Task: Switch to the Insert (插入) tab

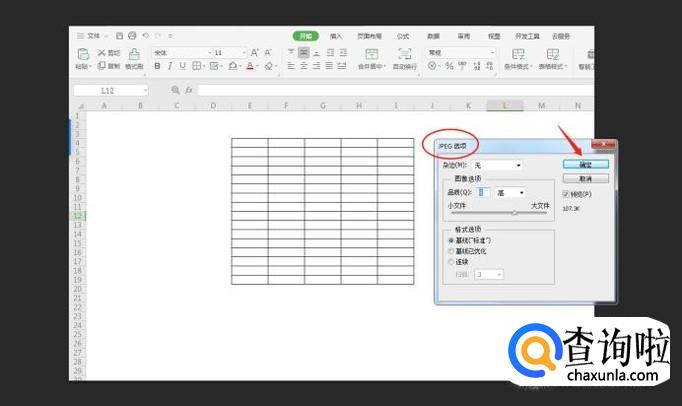Action: 336,36
